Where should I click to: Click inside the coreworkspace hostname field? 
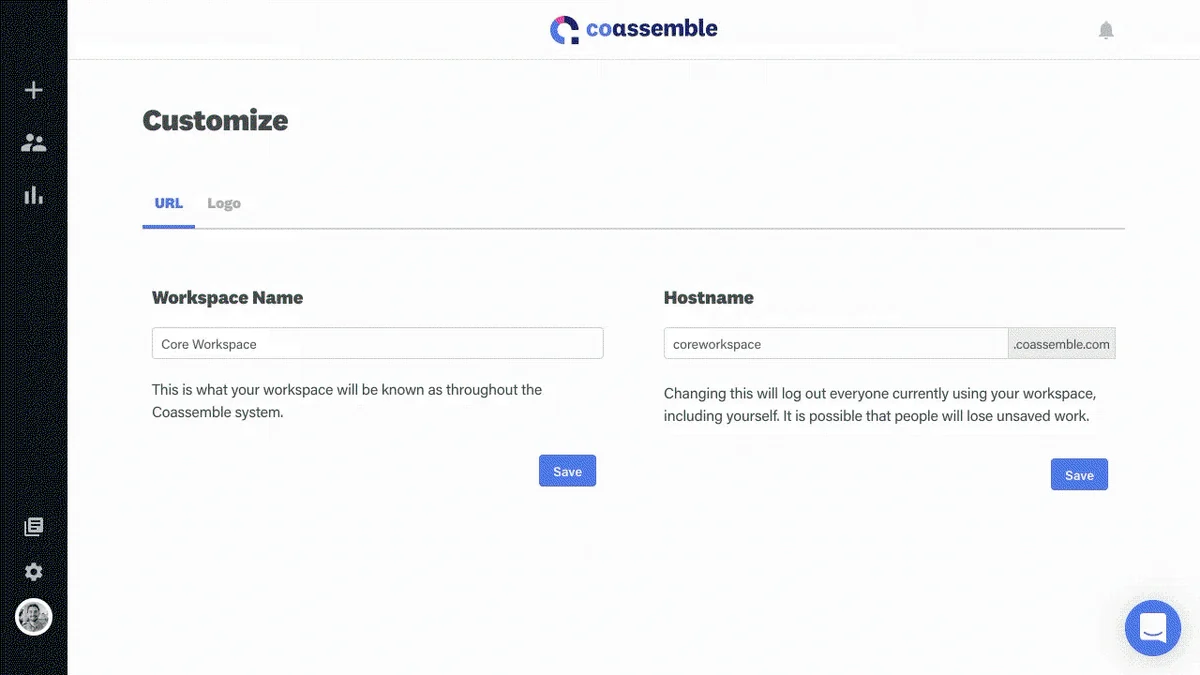tap(835, 343)
